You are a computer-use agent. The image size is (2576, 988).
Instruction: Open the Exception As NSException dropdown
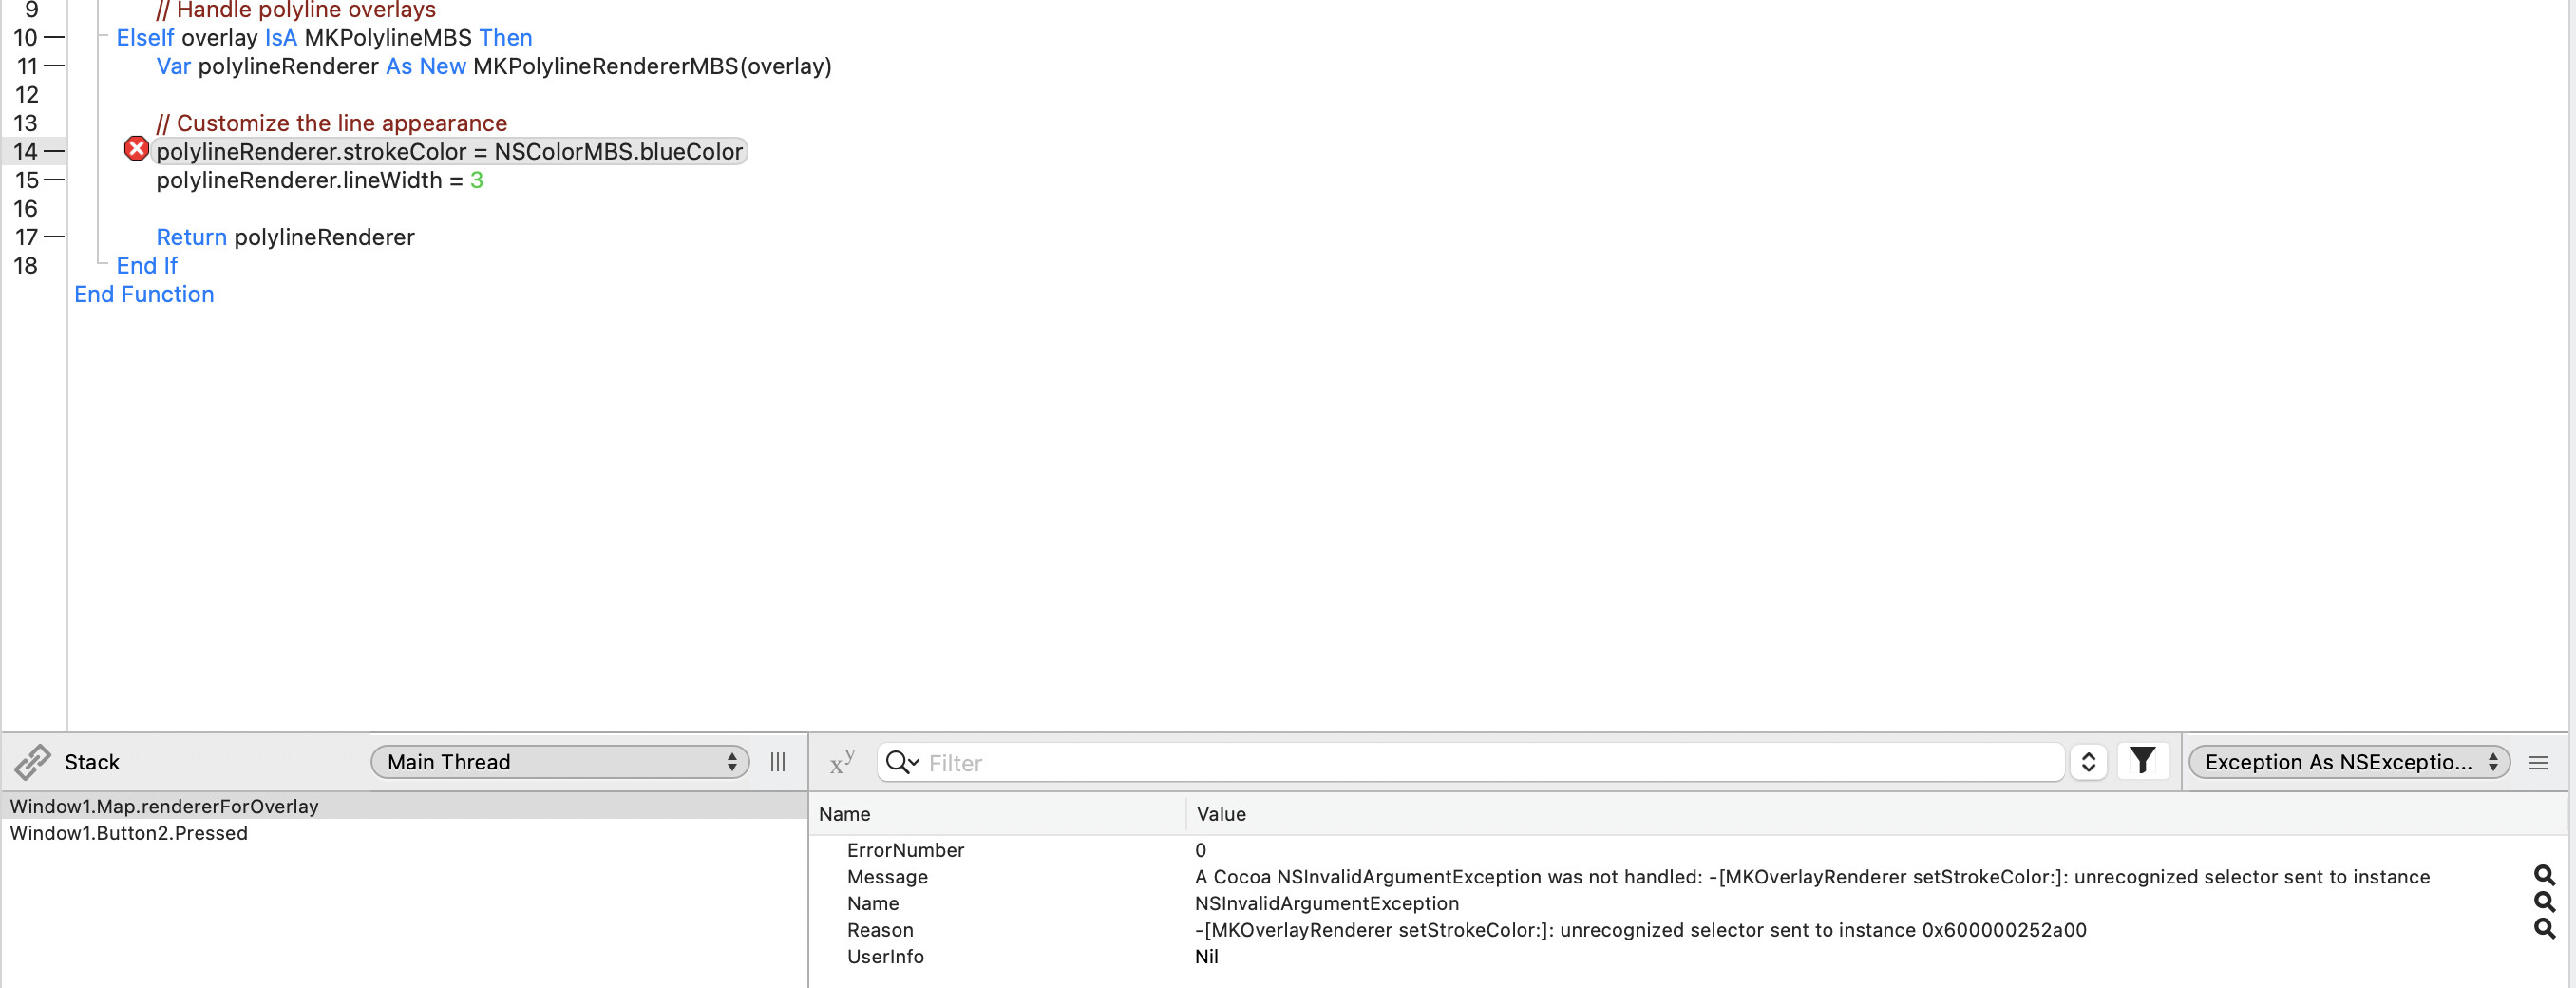[2349, 762]
